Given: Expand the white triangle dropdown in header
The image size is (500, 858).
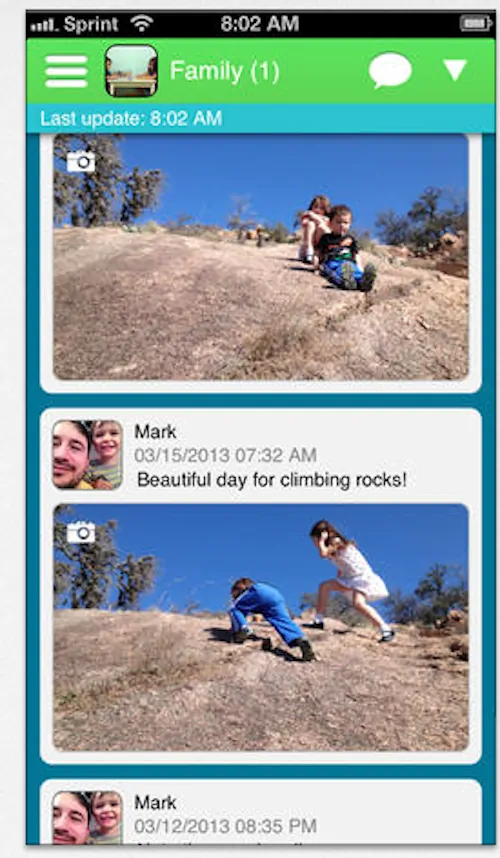Looking at the screenshot, I should [455, 71].
